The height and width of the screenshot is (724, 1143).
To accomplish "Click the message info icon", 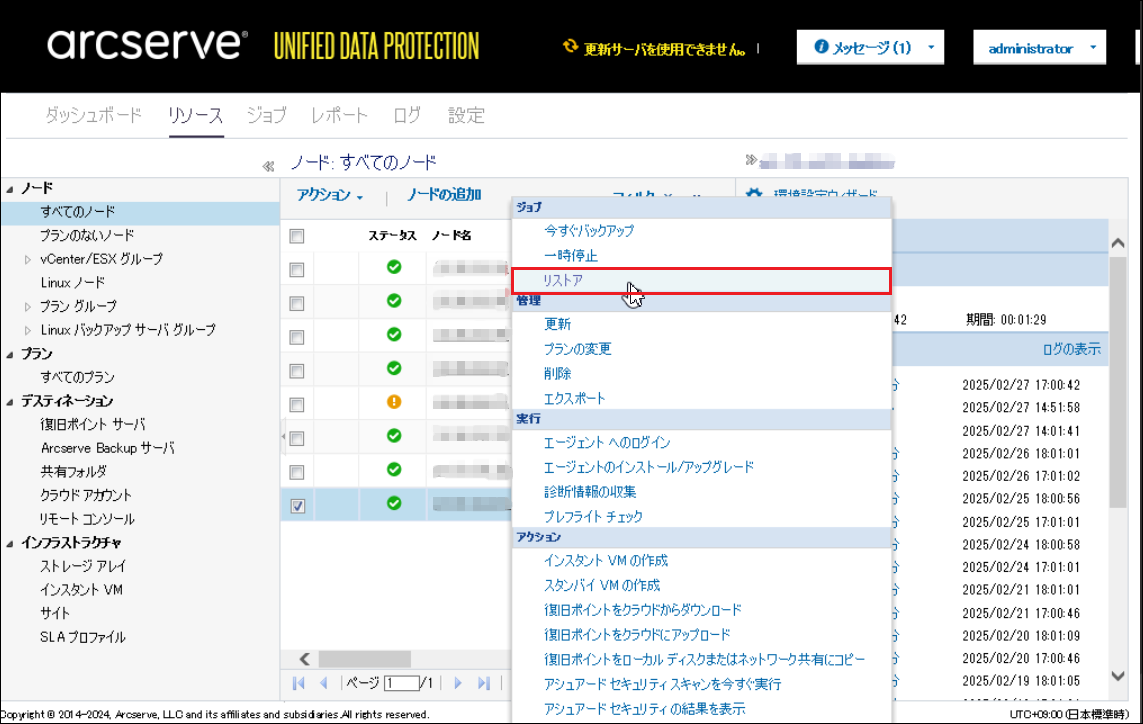I will [x=821, y=47].
